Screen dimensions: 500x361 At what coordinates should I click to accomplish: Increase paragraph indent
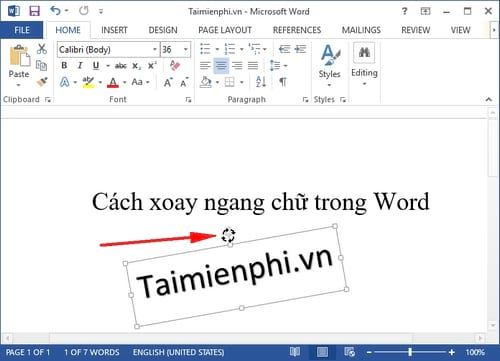click(300, 49)
